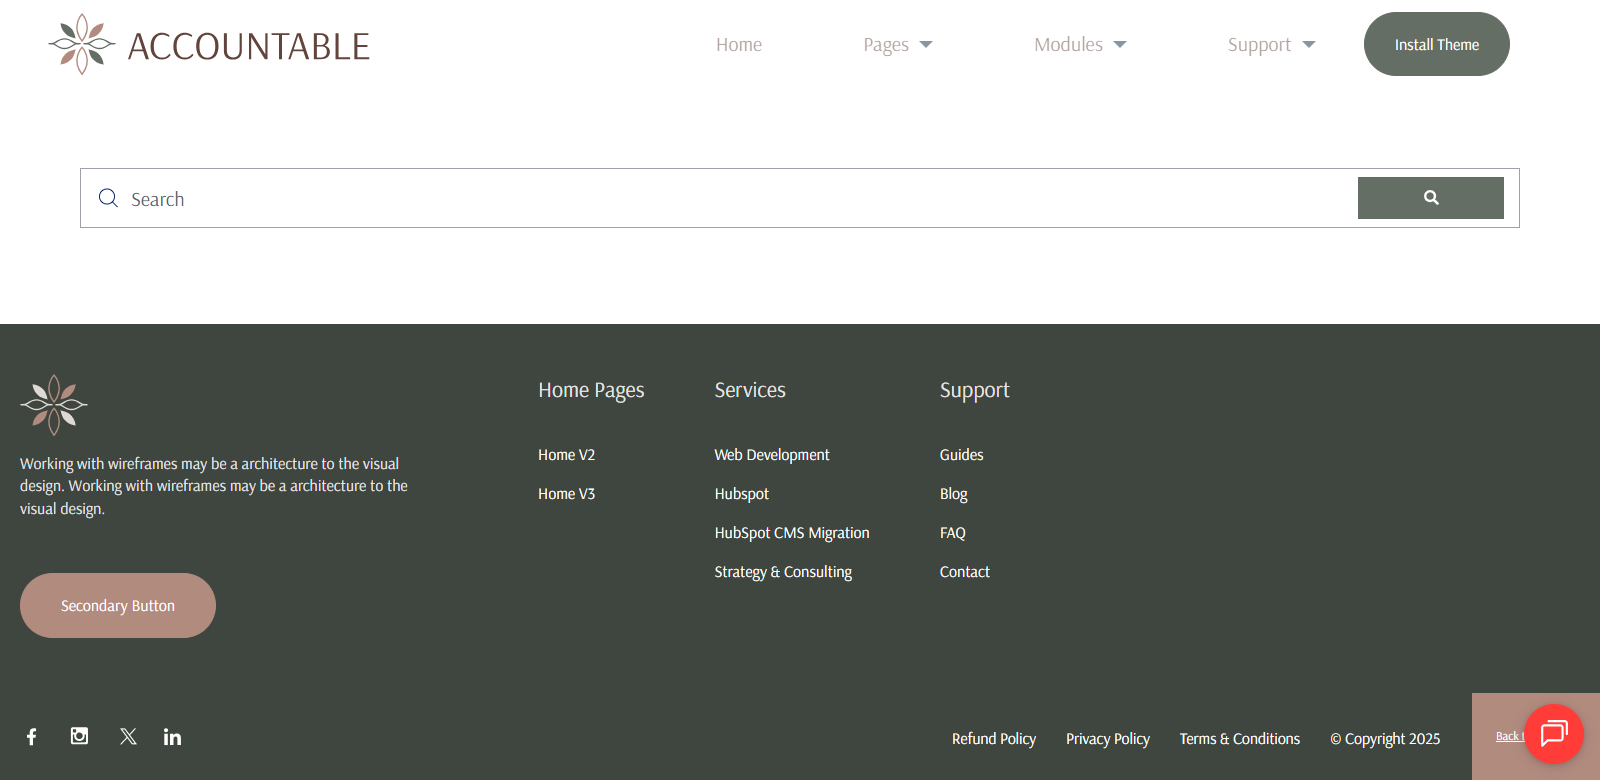The width and height of the screenshot is (1600, 780).
Task: Open the red live chat widget
Action: coord(1553,734)
